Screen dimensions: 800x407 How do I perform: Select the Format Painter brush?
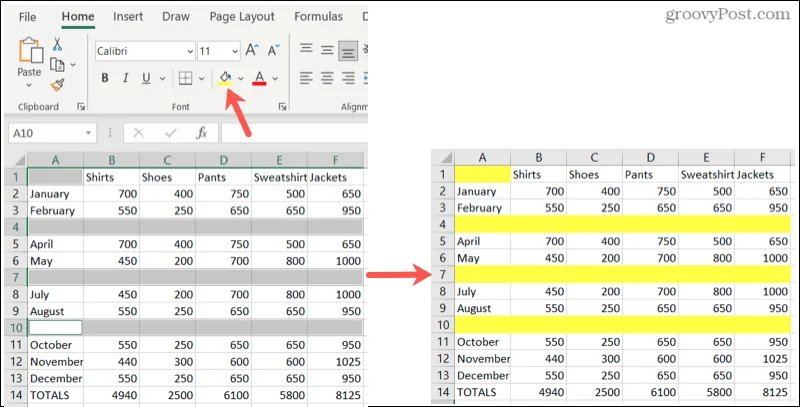coord(57,85)
